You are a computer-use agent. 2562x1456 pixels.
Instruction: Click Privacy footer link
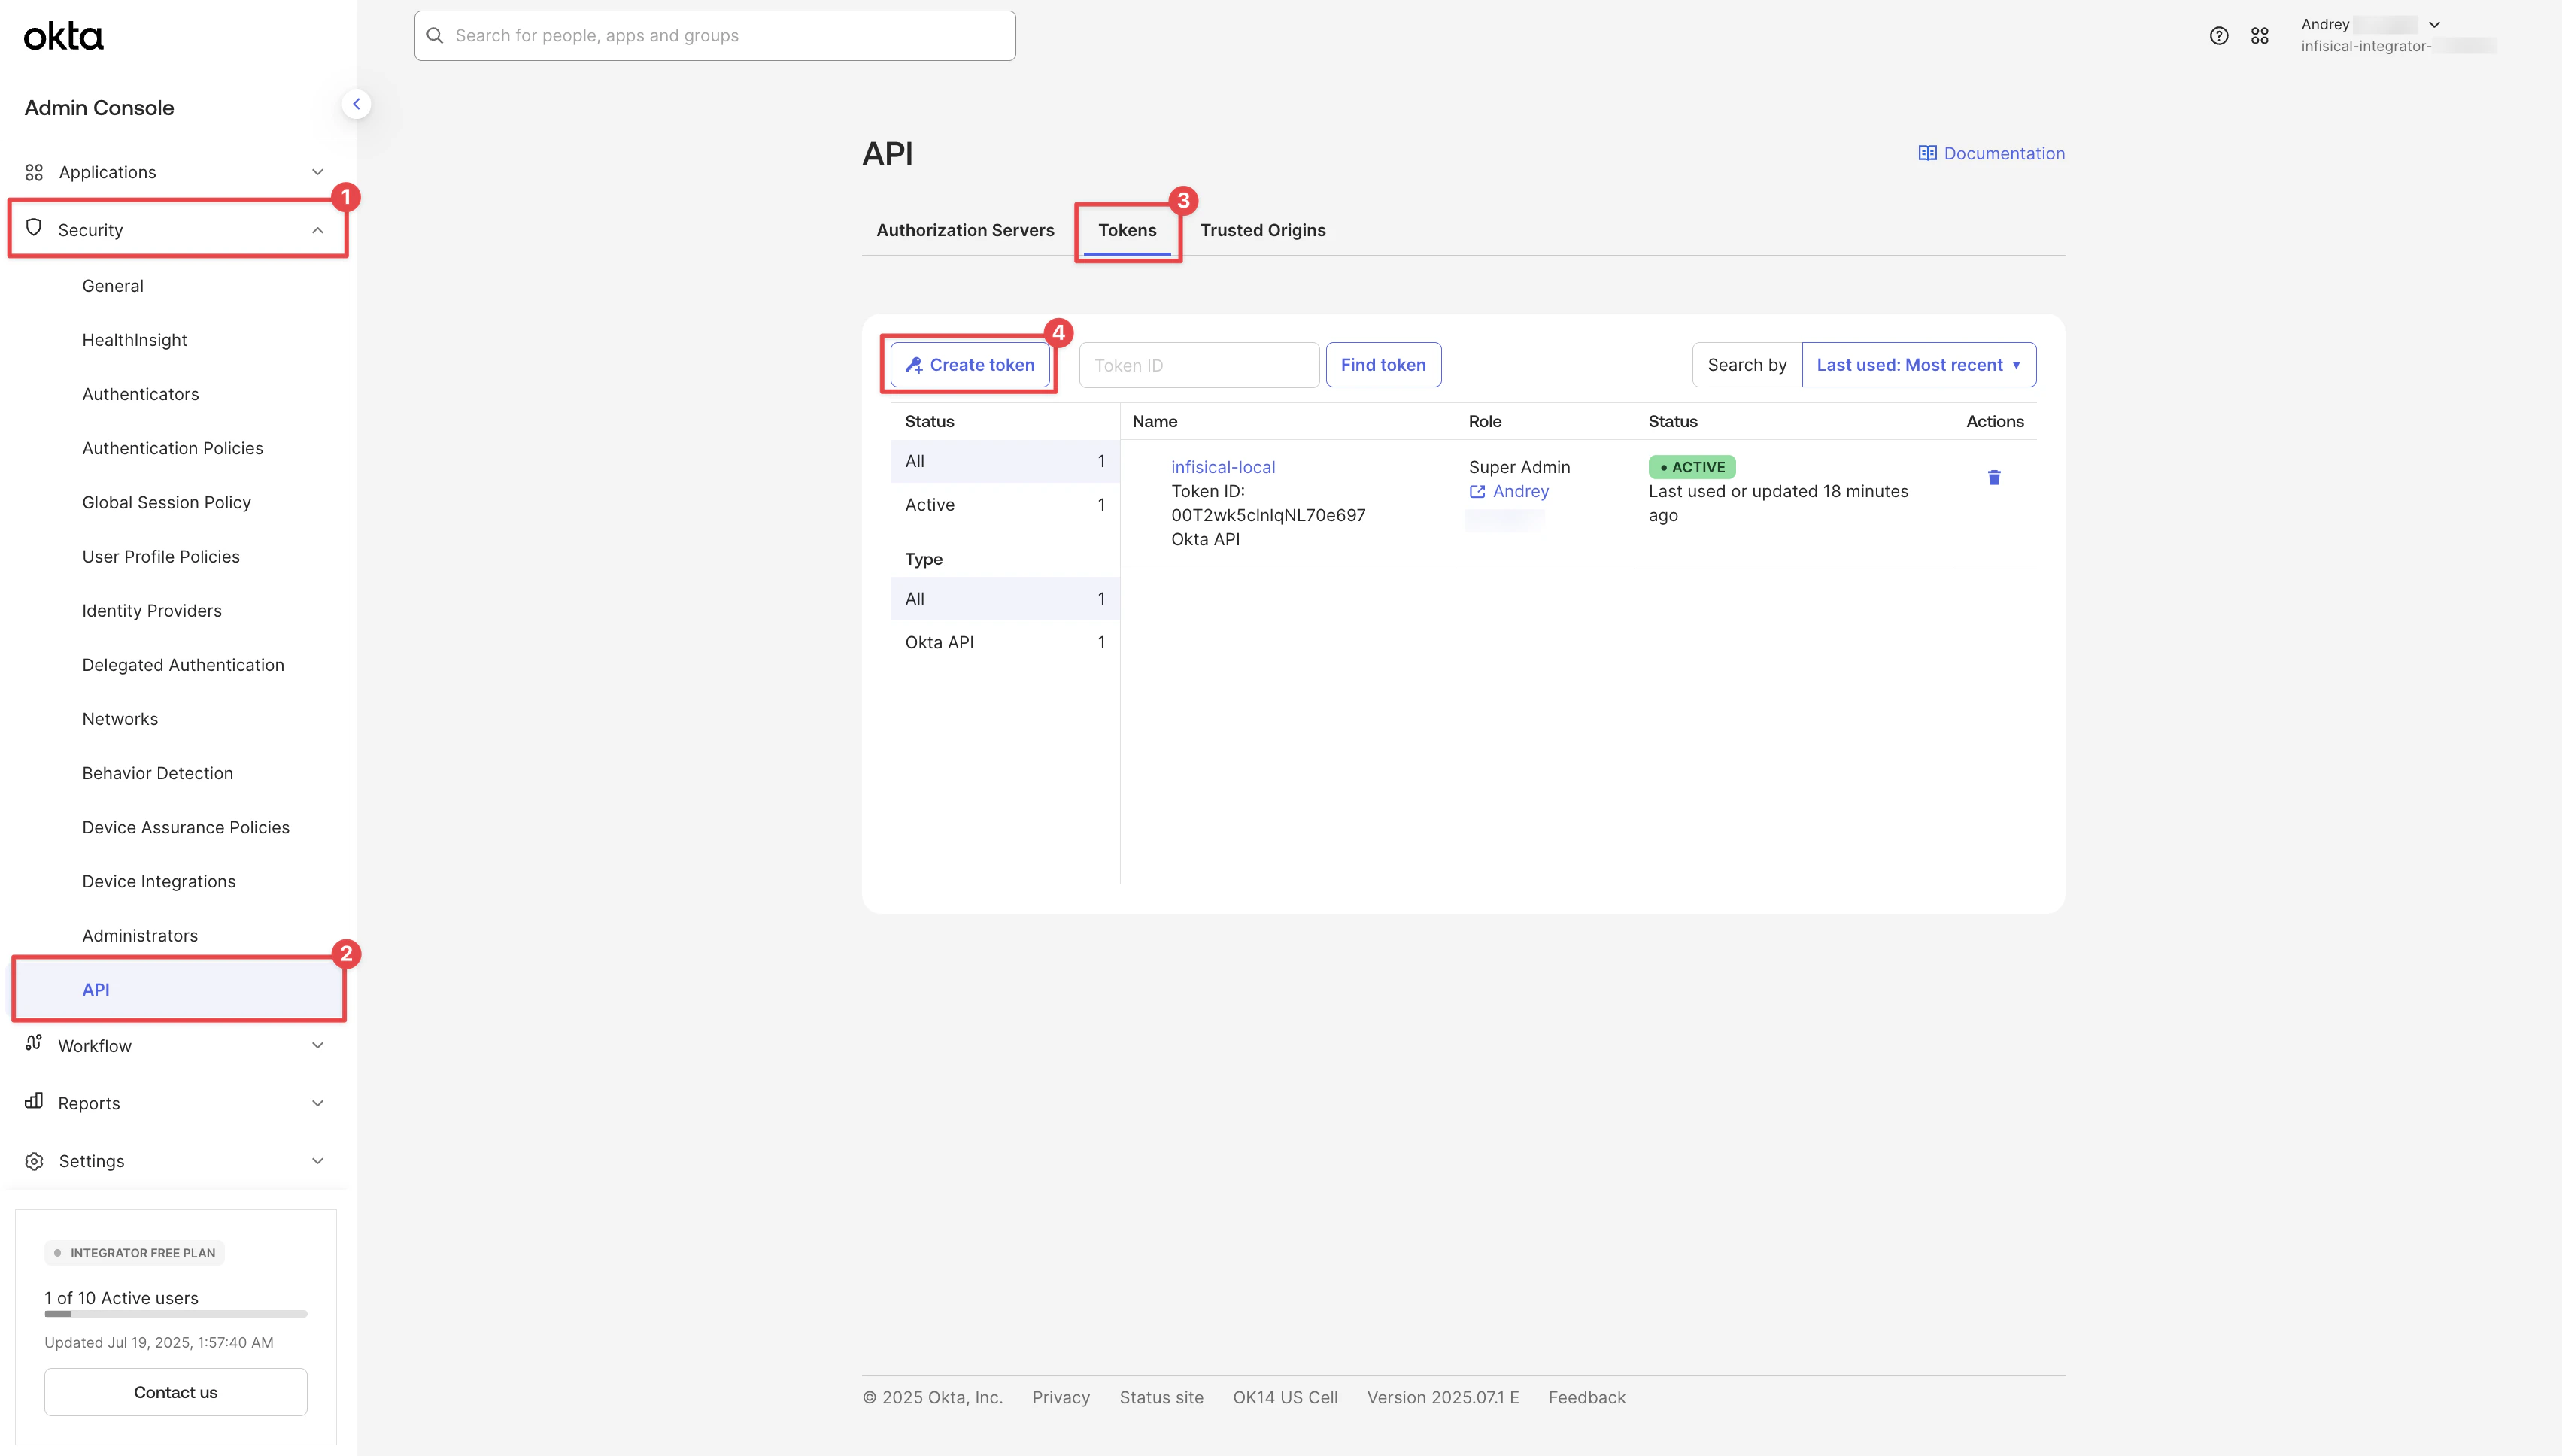[x=1061, y=1397]
